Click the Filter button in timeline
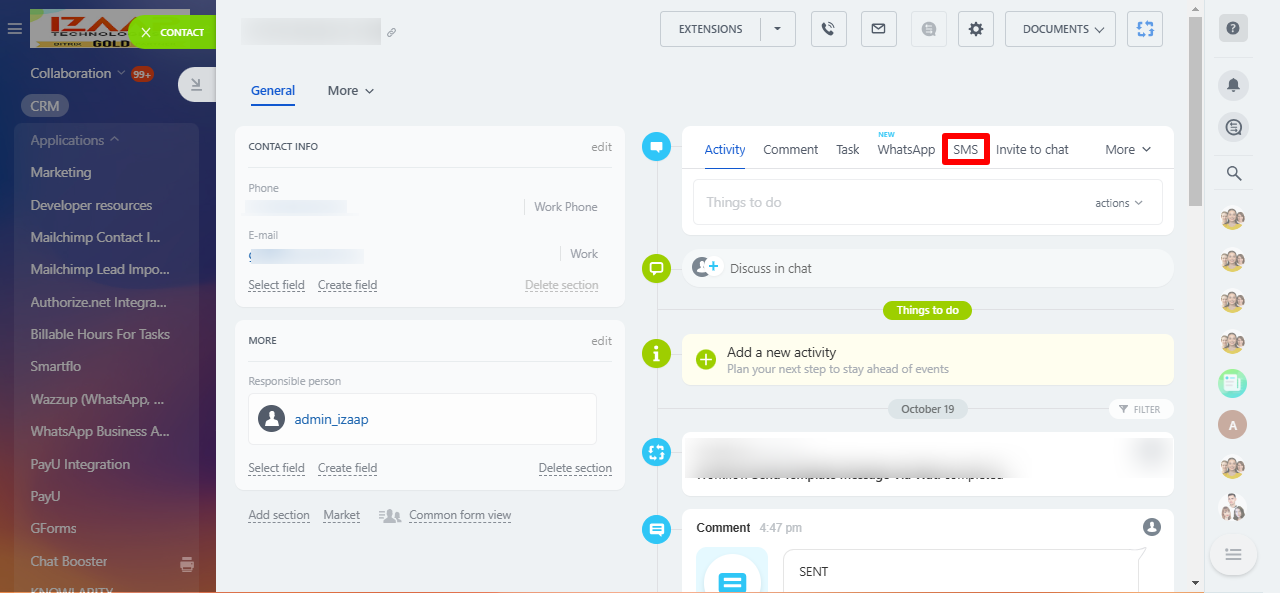The image size is (1280, 593). (x=1140, y=409)
